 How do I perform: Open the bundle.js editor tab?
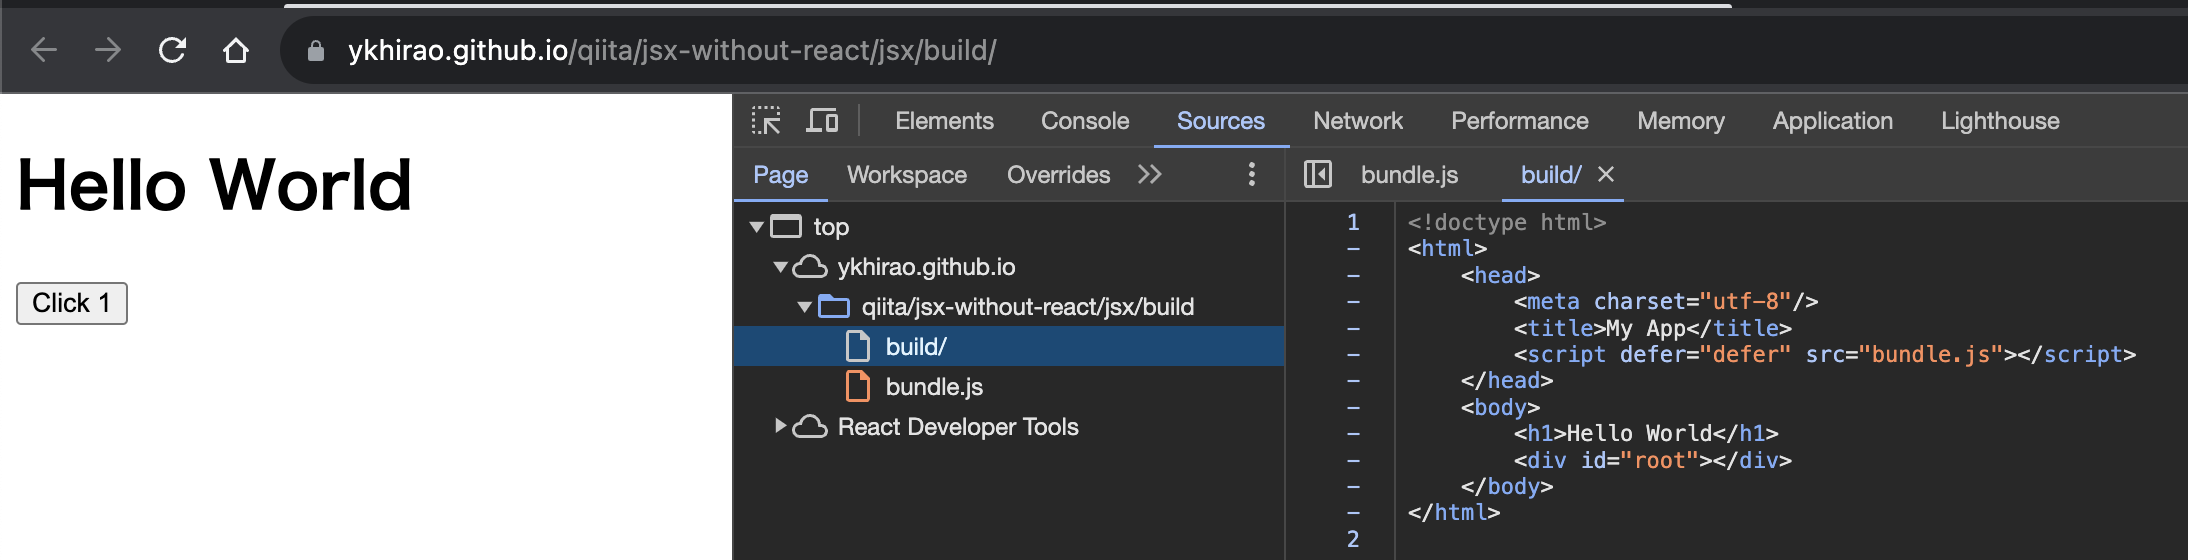(x=1409, y=175)
